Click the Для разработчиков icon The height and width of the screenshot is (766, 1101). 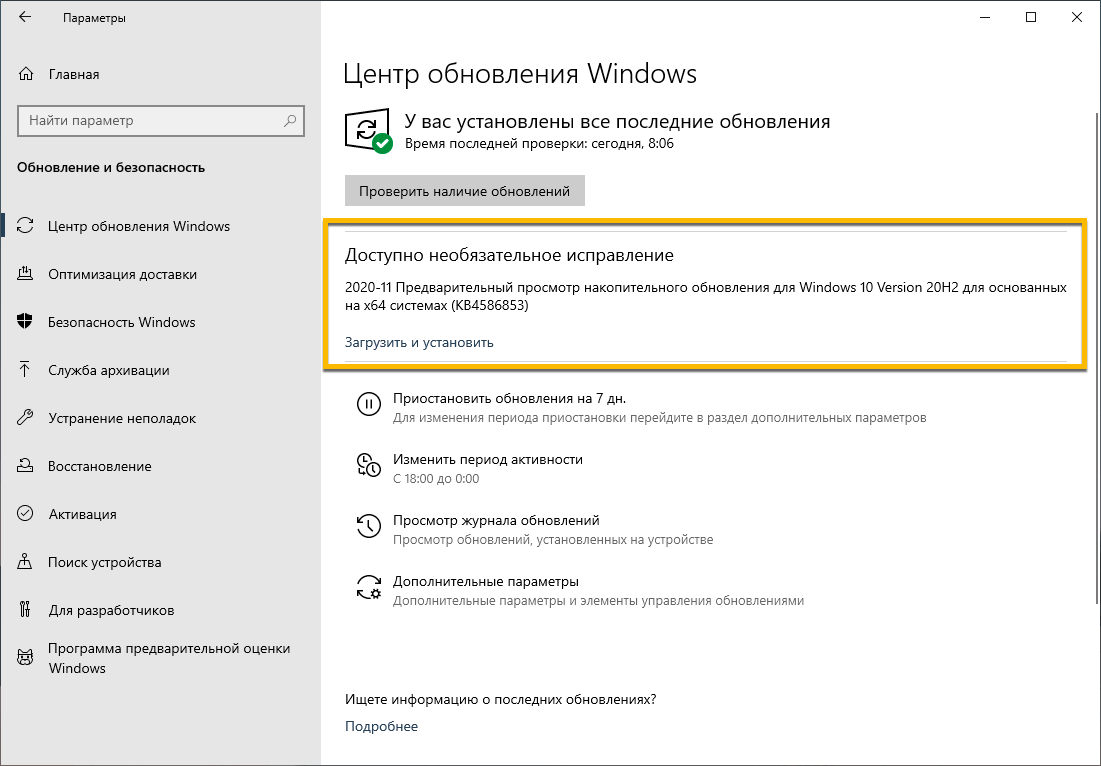click(26, 610)
